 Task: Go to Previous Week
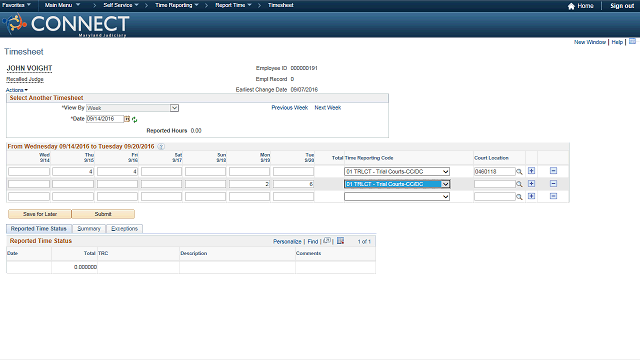click(290, 108)
